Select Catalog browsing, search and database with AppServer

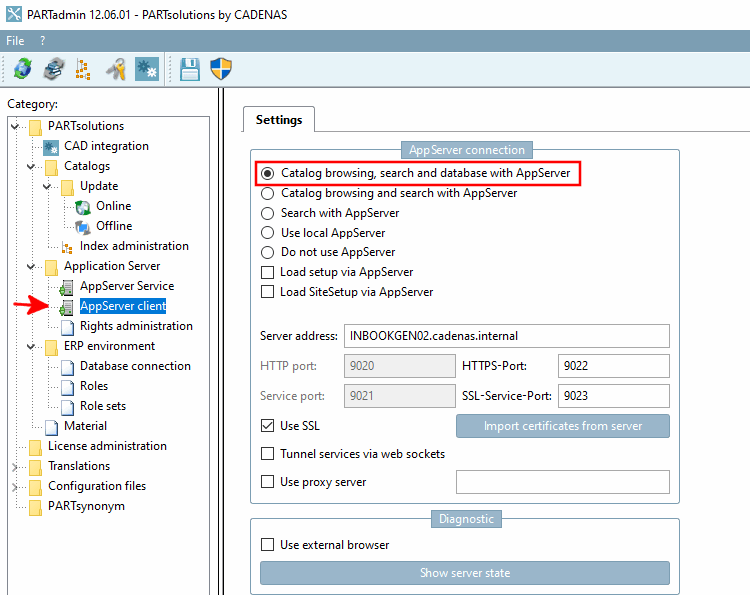click(267, 173)
